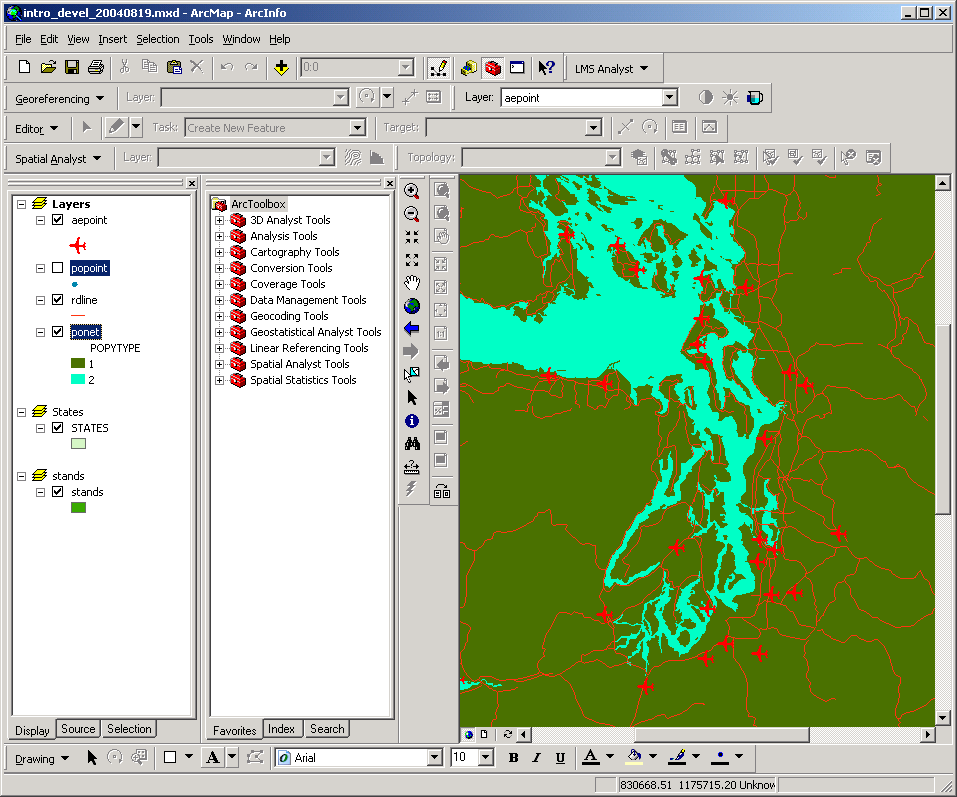Select the Identify tool

pos(411,421)
